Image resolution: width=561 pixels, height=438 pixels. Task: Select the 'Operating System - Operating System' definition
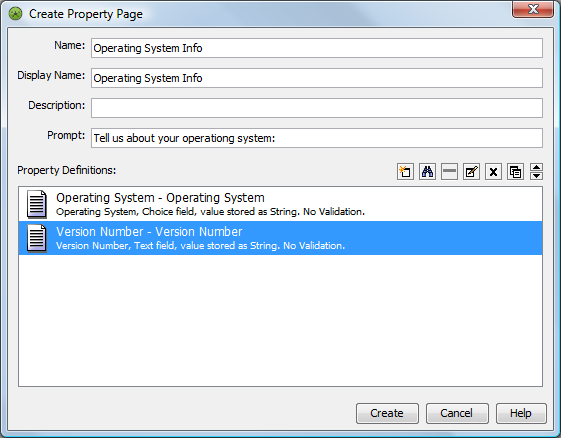click(280, 204)
